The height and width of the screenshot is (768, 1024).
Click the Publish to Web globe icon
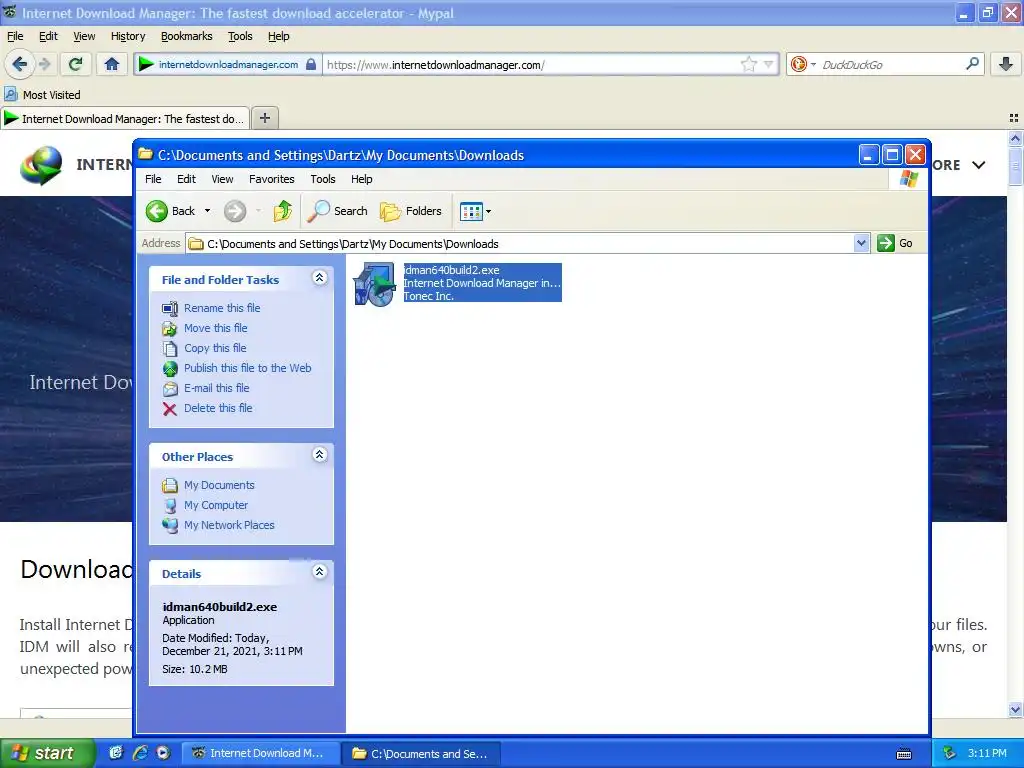point(170,369)
